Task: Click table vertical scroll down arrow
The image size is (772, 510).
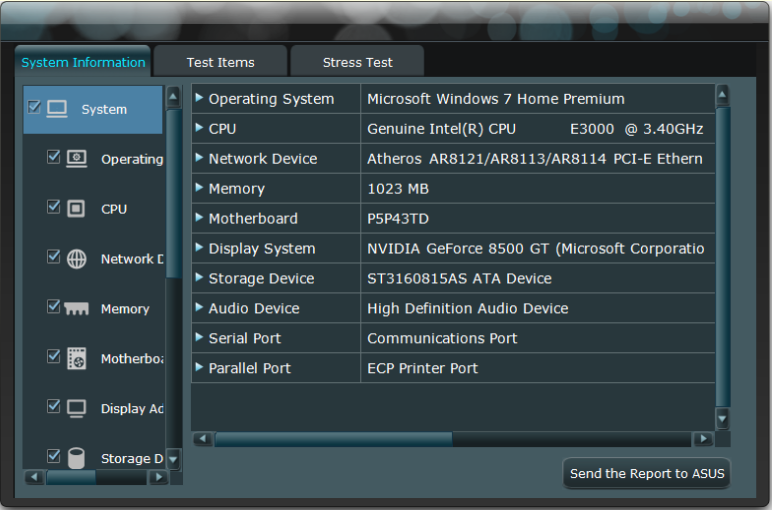Action: [722, 419]
